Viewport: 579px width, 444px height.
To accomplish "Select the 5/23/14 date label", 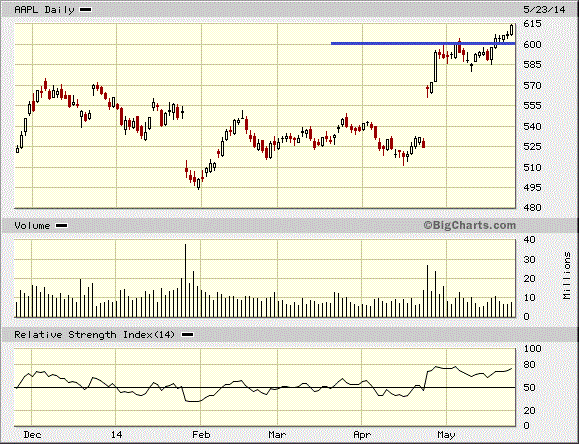I will (x=544, y=10).
